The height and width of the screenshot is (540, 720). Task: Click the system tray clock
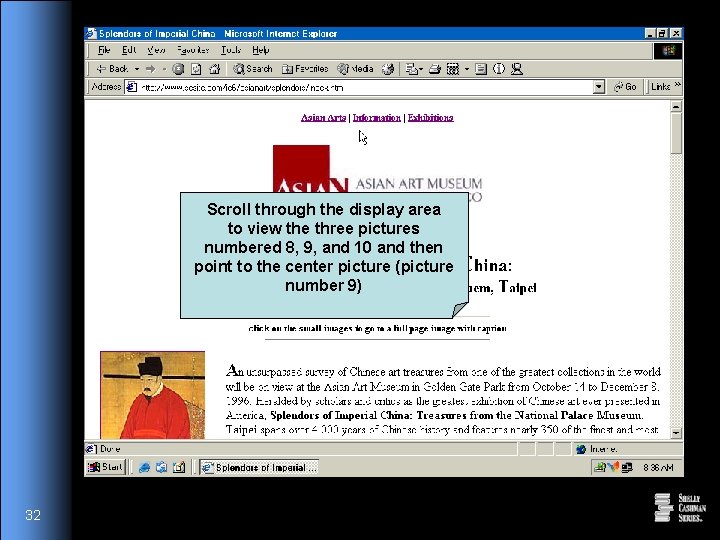tap(658, 467)
